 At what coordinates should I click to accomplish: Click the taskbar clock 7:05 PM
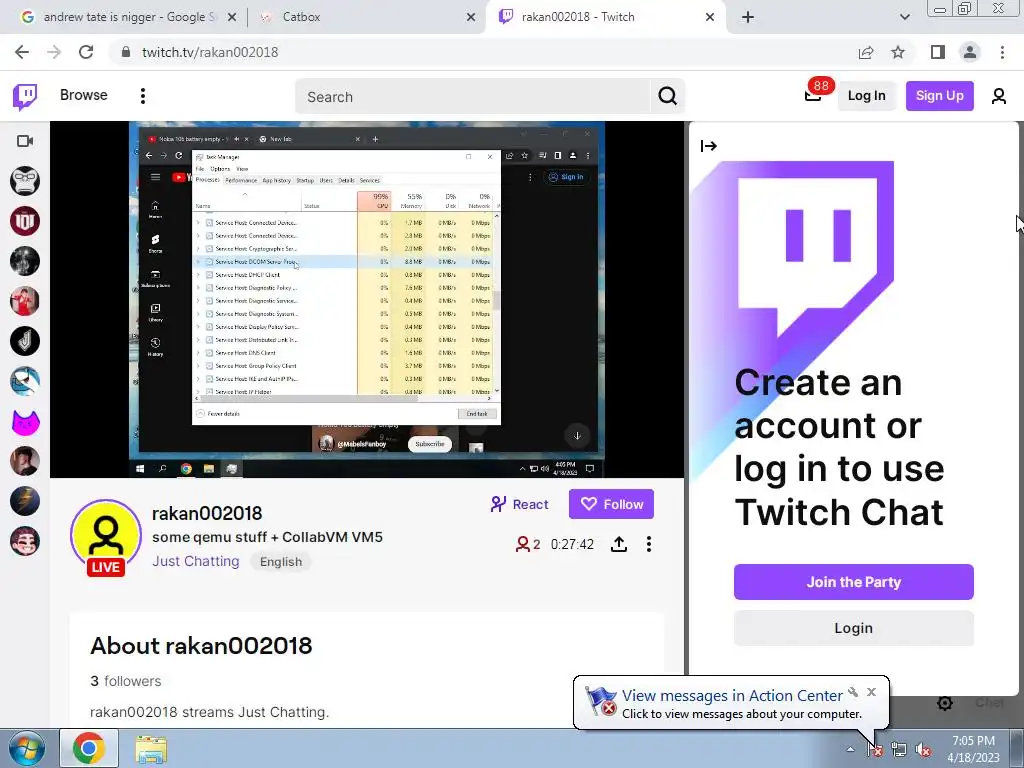[973, 749]
